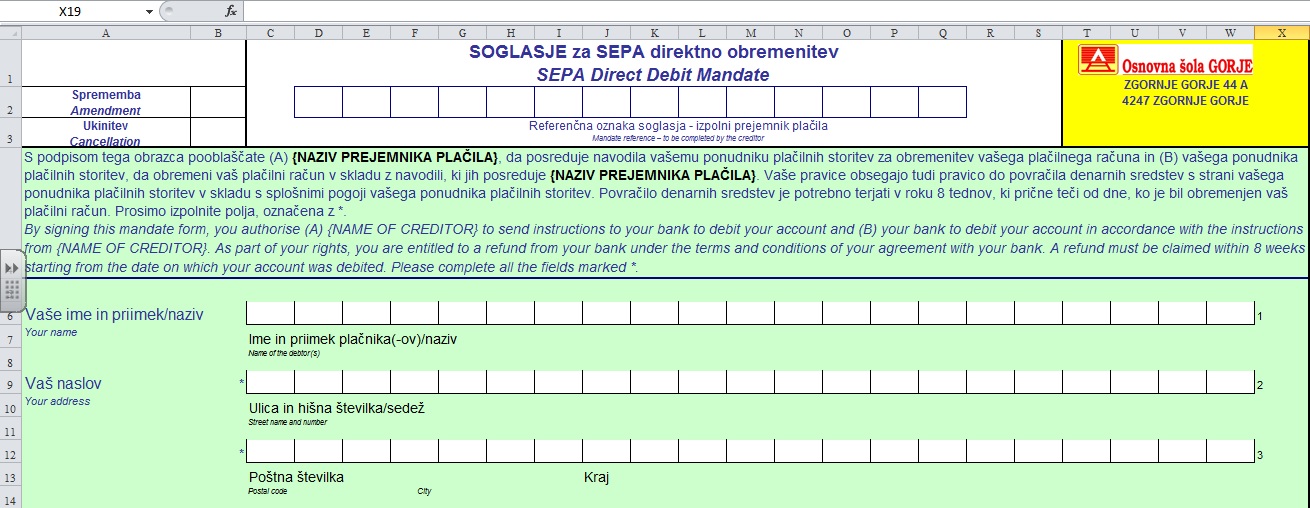Click Ulica in hišna številka/sedež text
Image resolution: width=1310 pixels, height=508 pixels.
(337, 408)
